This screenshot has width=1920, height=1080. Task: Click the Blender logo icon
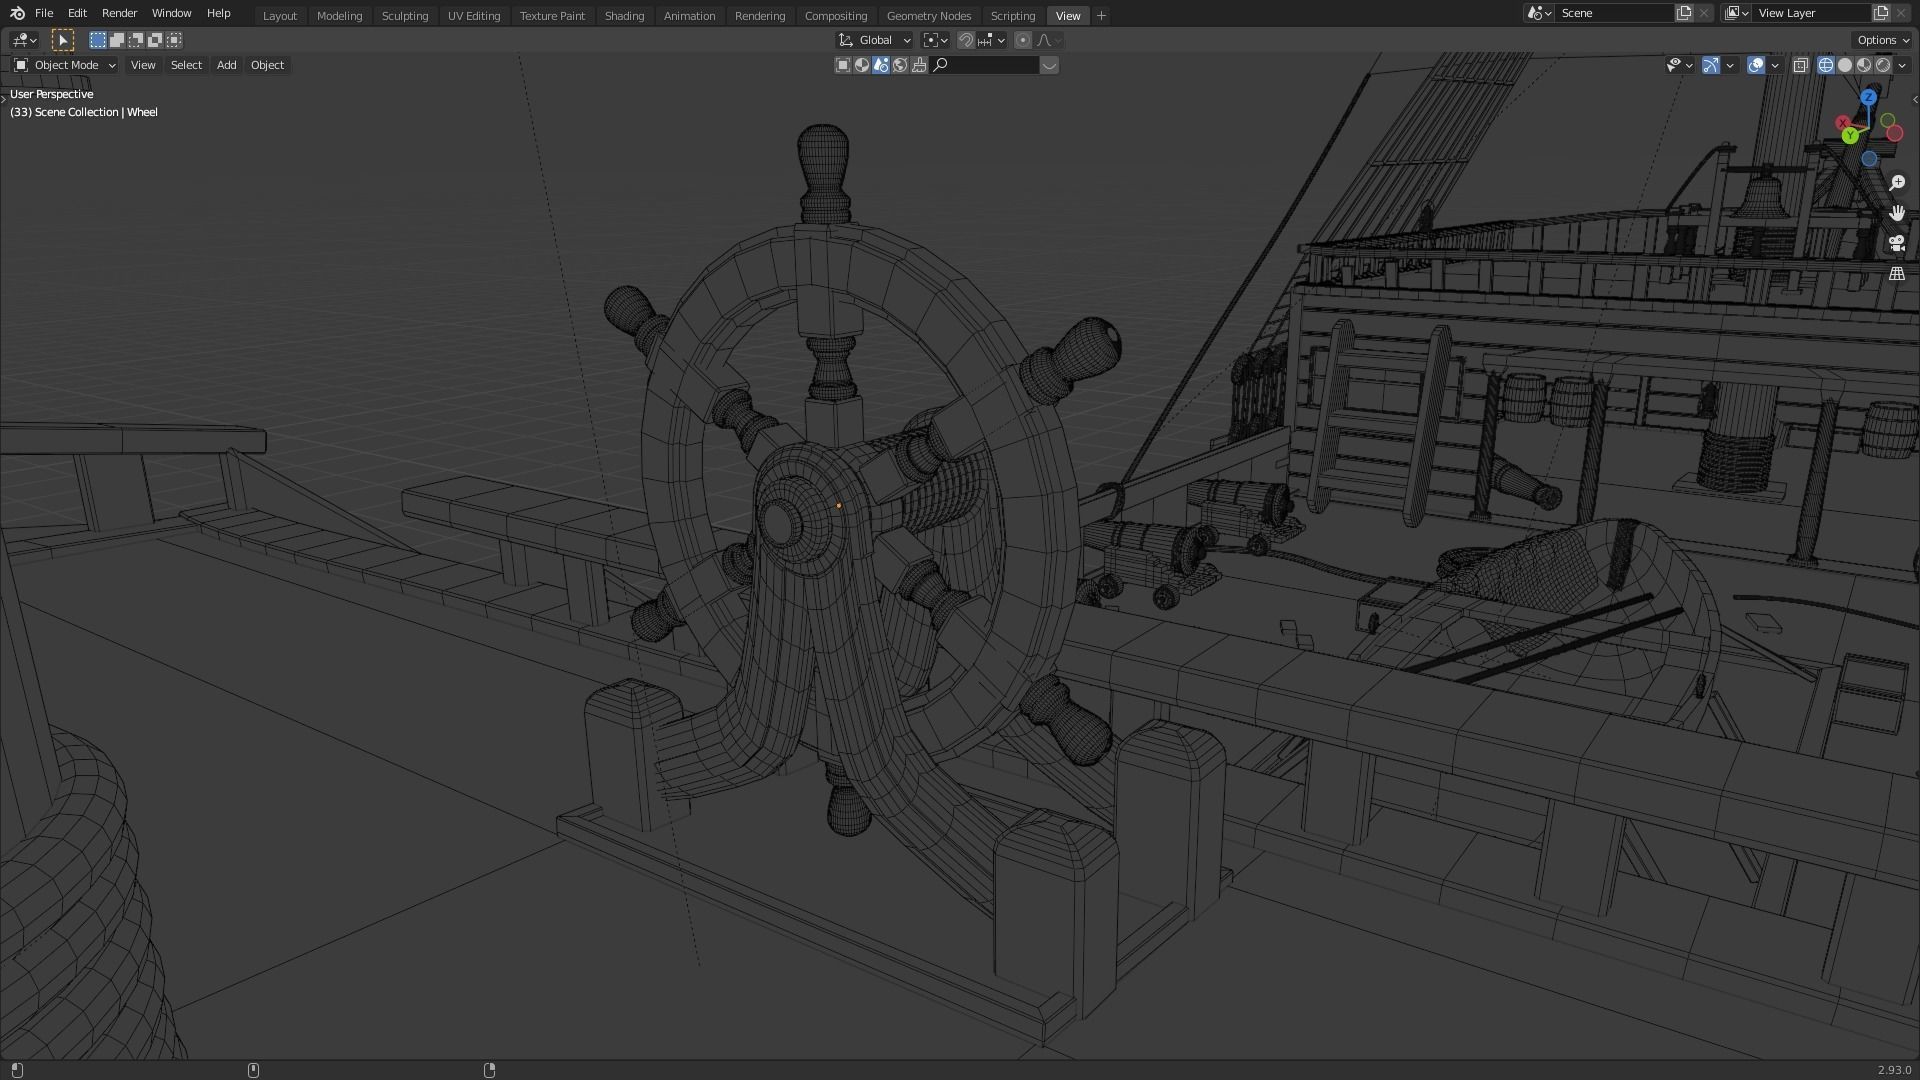point(17,13)
